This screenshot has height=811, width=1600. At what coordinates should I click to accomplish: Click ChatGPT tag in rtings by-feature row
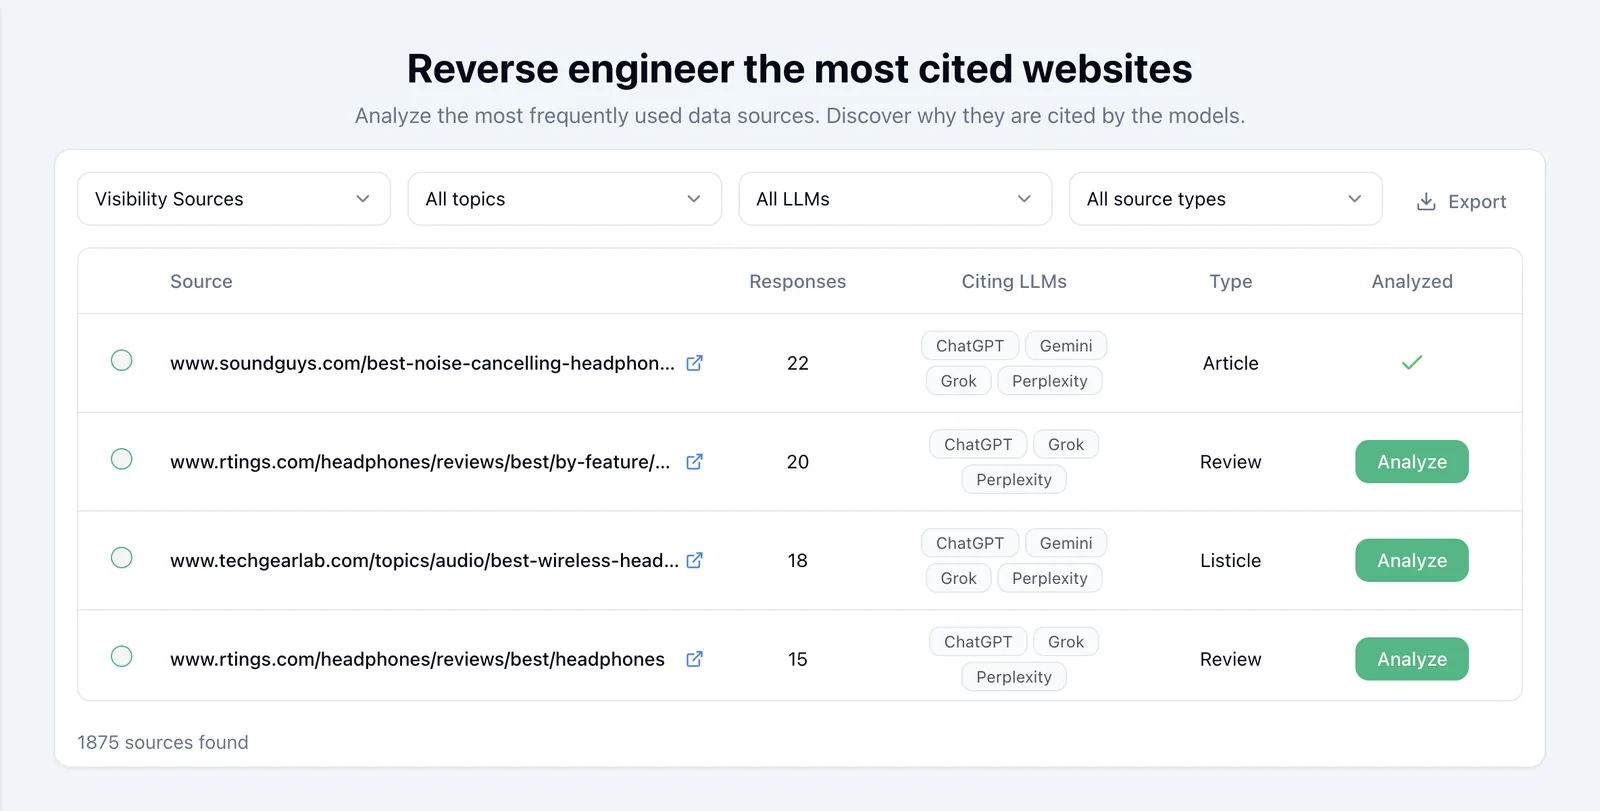978,444
